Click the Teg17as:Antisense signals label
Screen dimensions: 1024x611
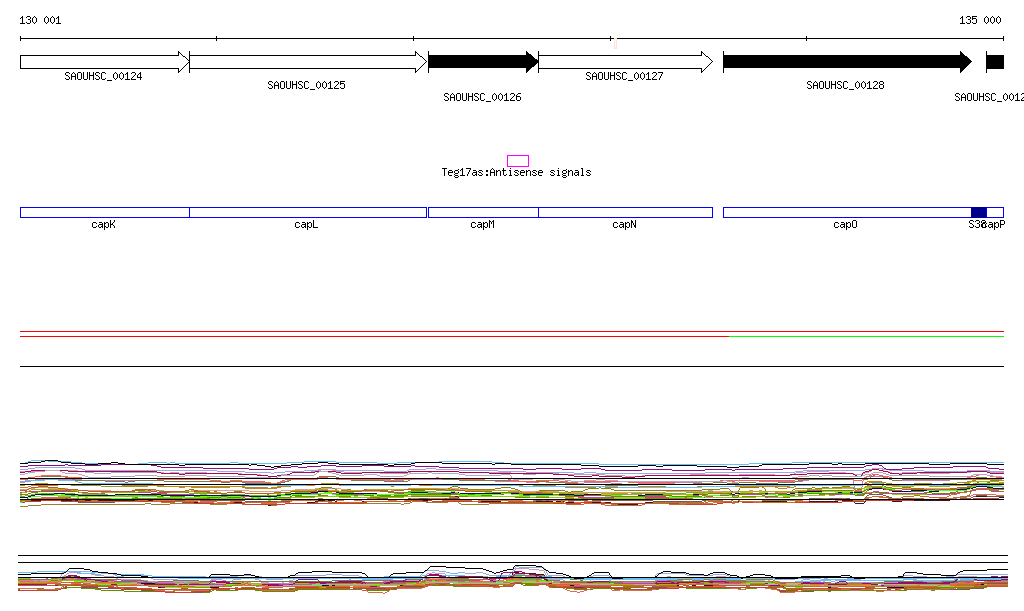(516, 173)
